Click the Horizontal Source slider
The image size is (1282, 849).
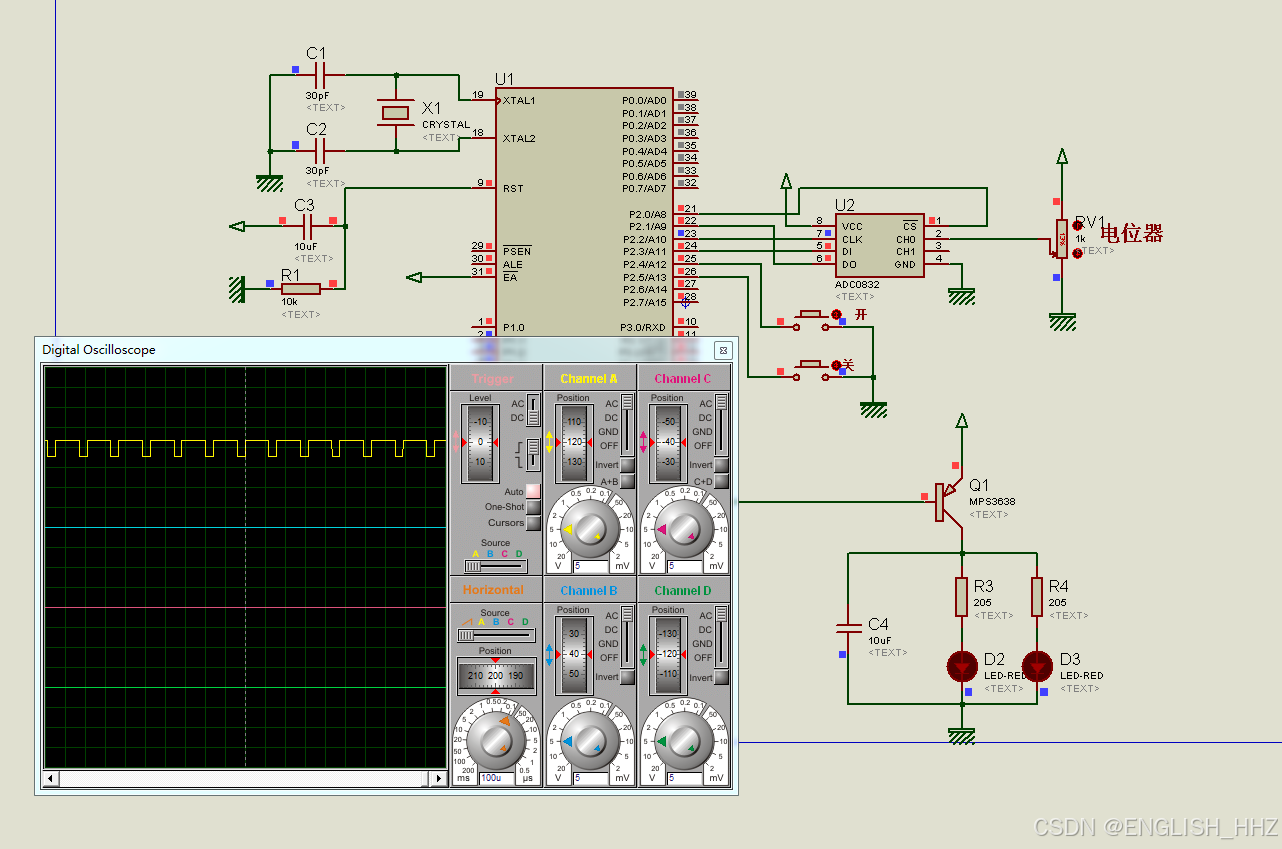click(x=496, y=635)
